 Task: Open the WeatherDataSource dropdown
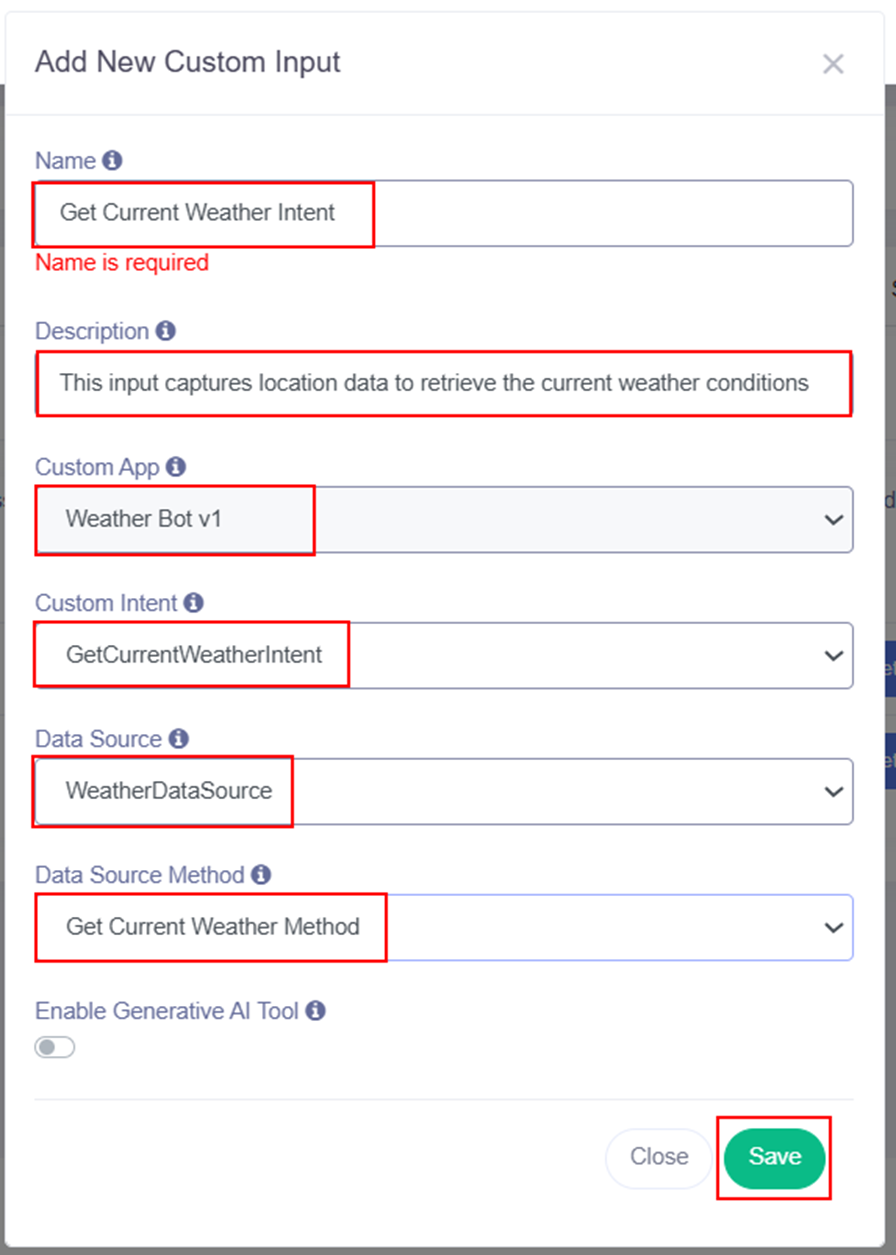(444, 792)
